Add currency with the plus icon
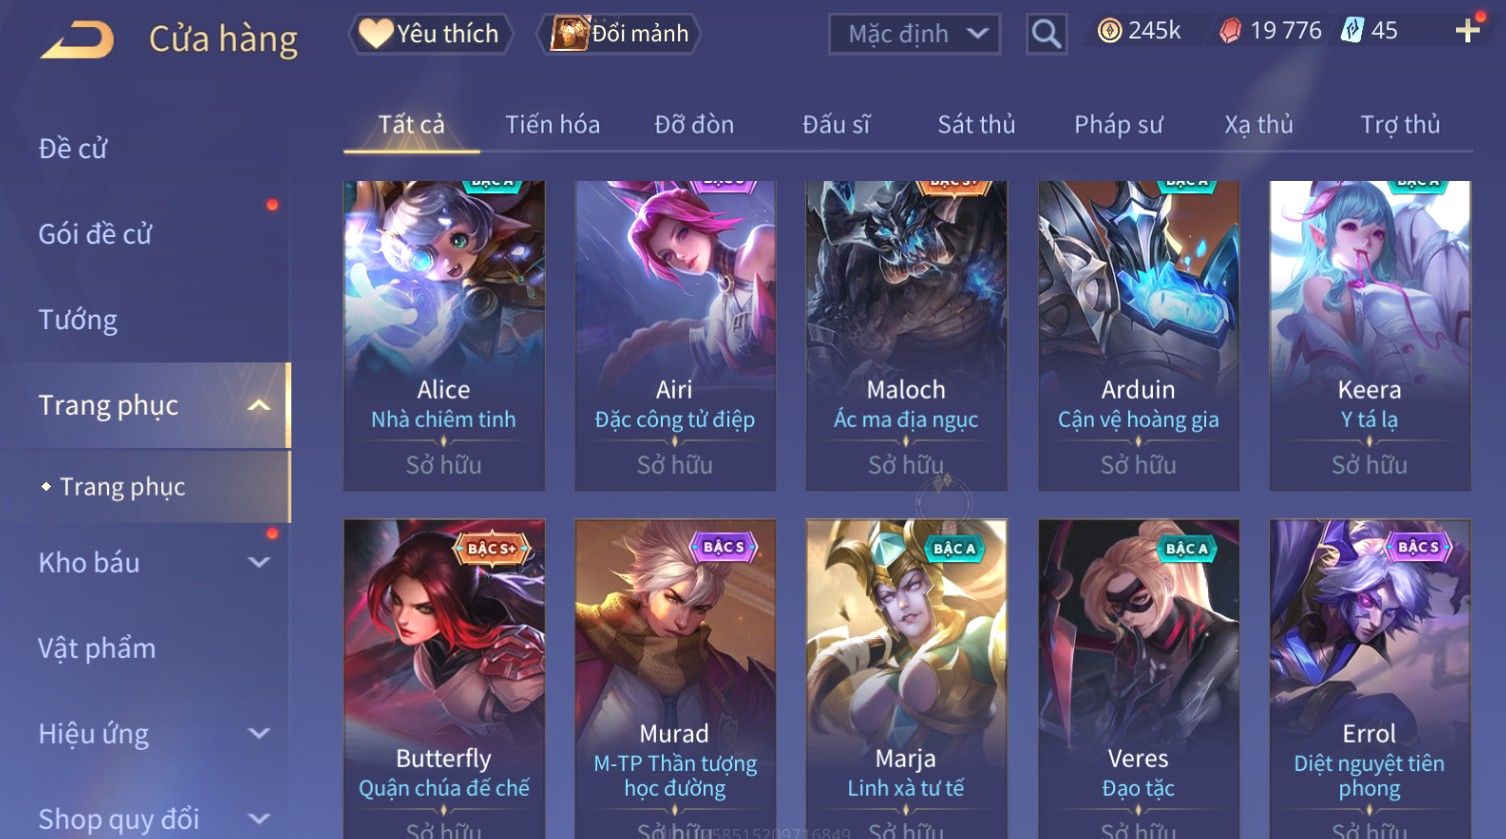Screen dimensions: 1506x839 [x=1467, y=31]
